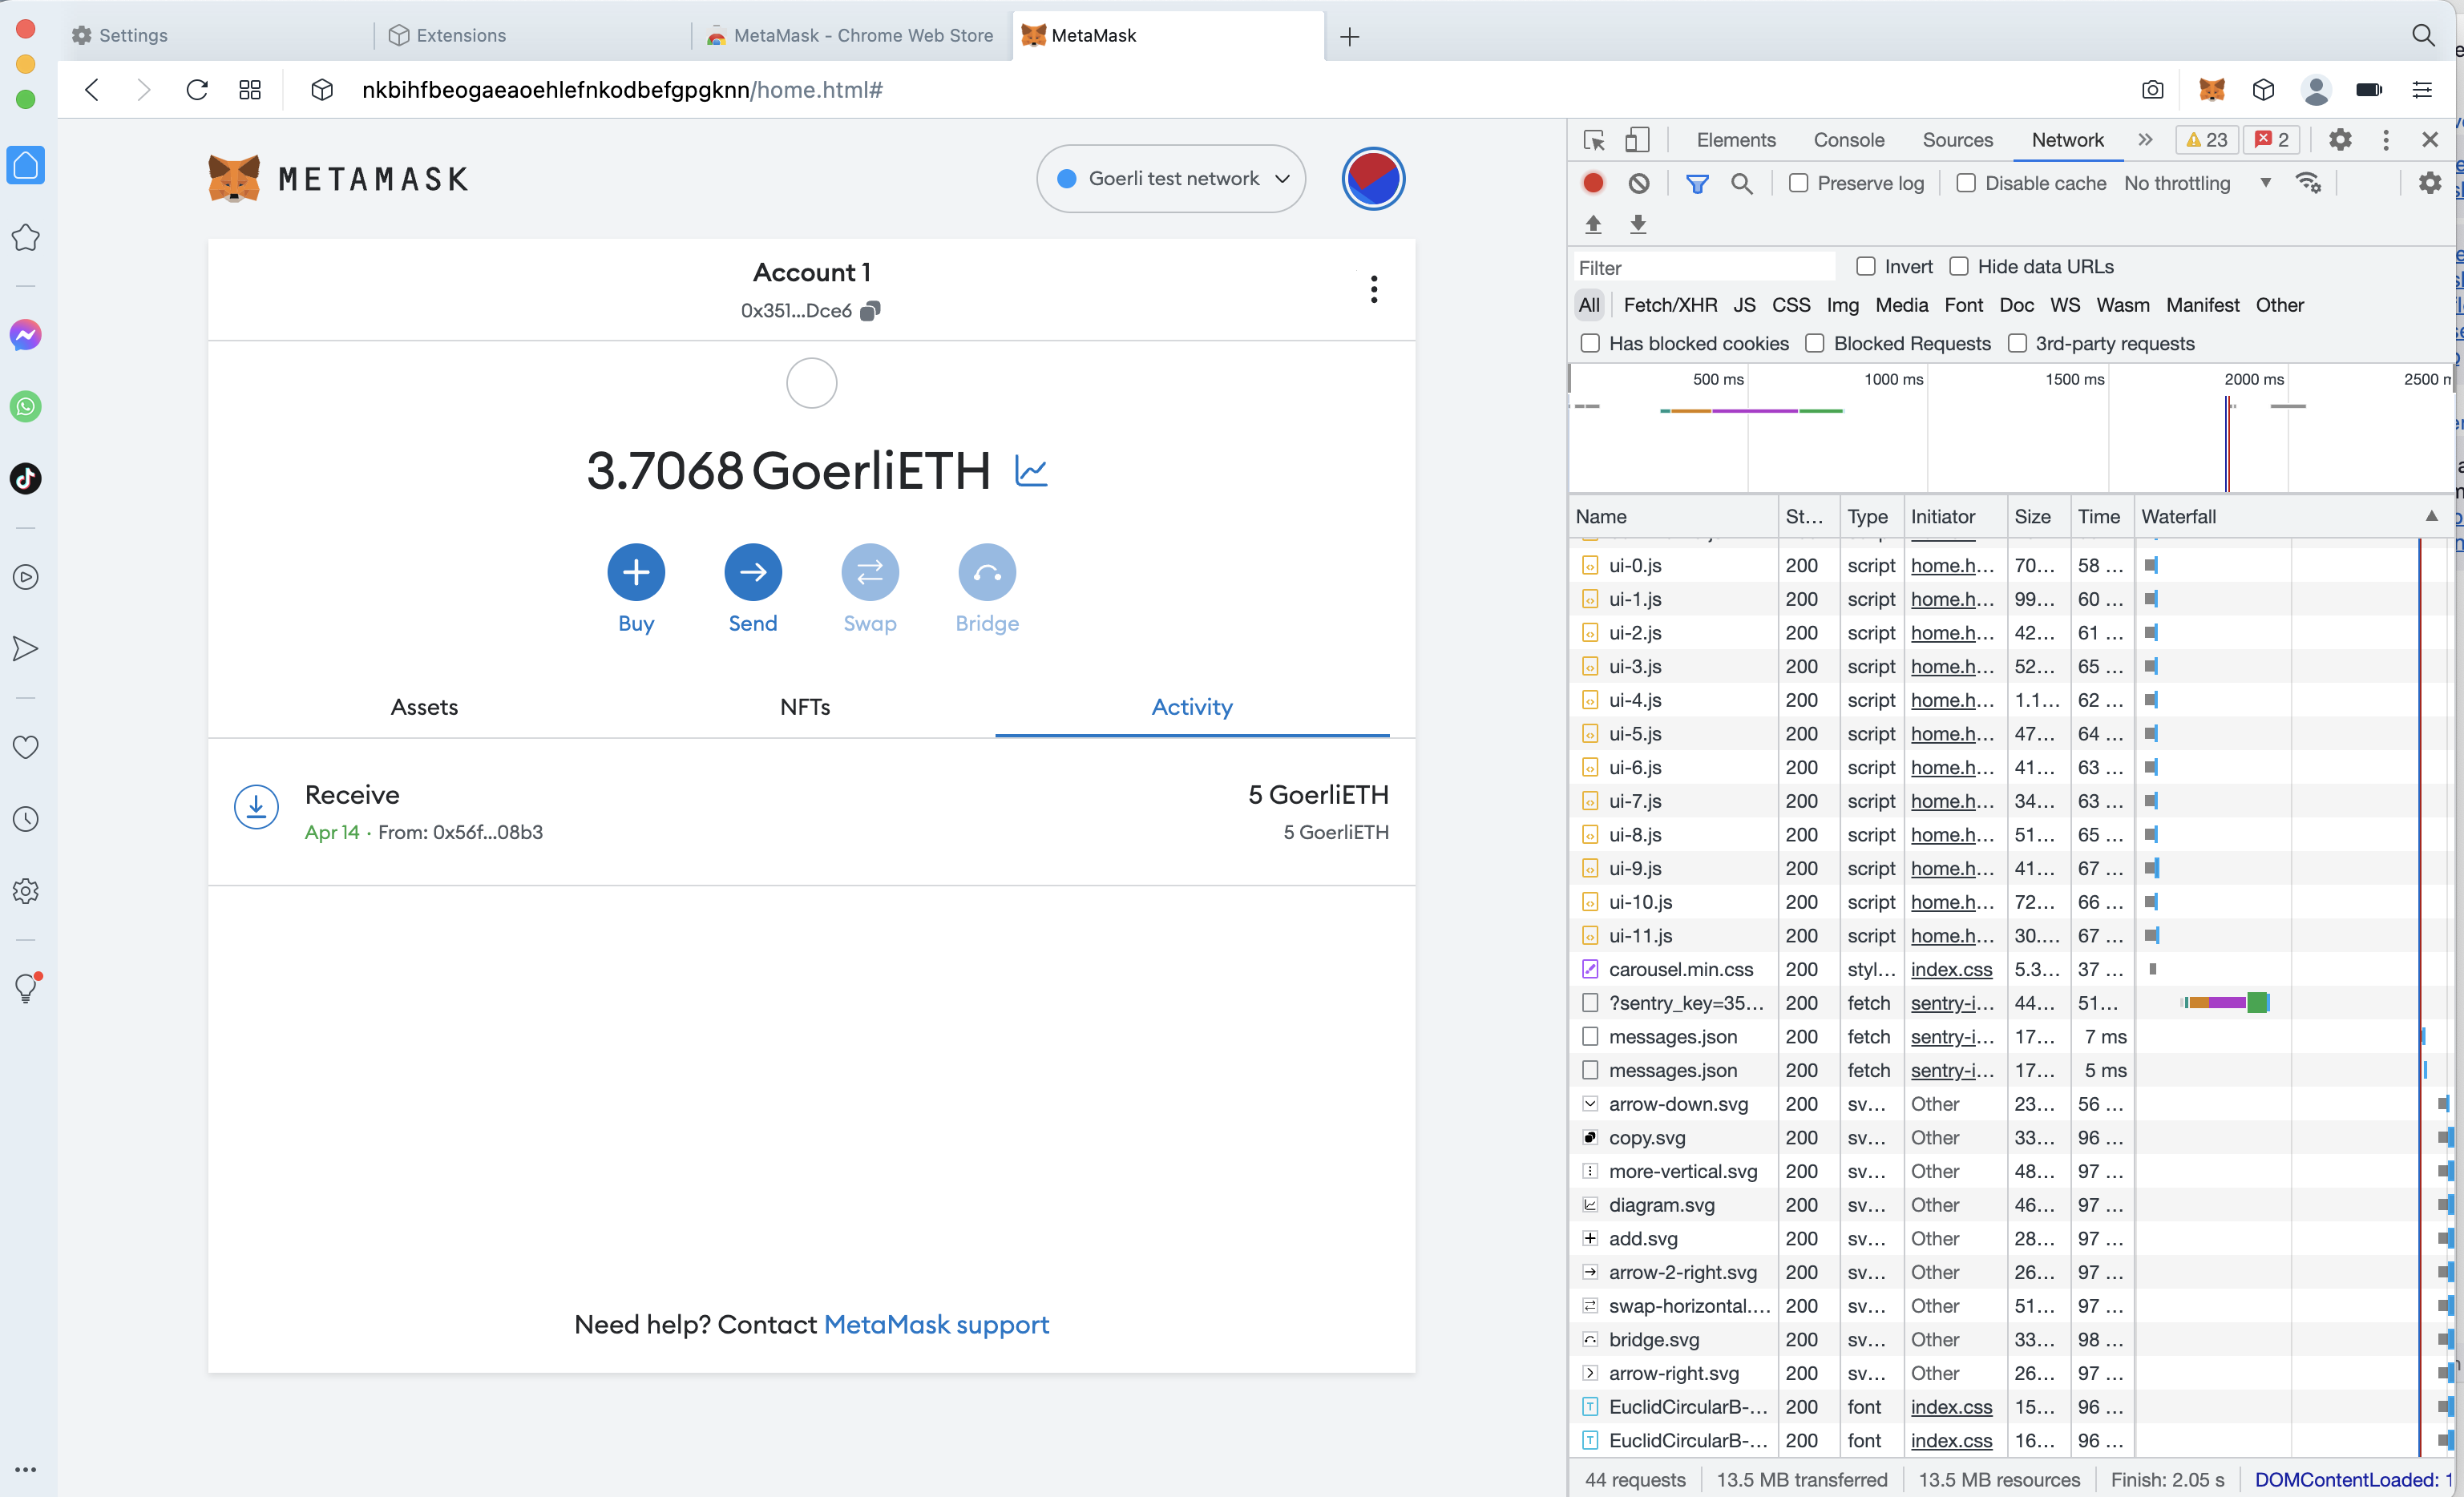The height and width of the screenshot is (1497, 2464).
Task: Clear the network log in DevTools
Action: tap(1638, 183)
